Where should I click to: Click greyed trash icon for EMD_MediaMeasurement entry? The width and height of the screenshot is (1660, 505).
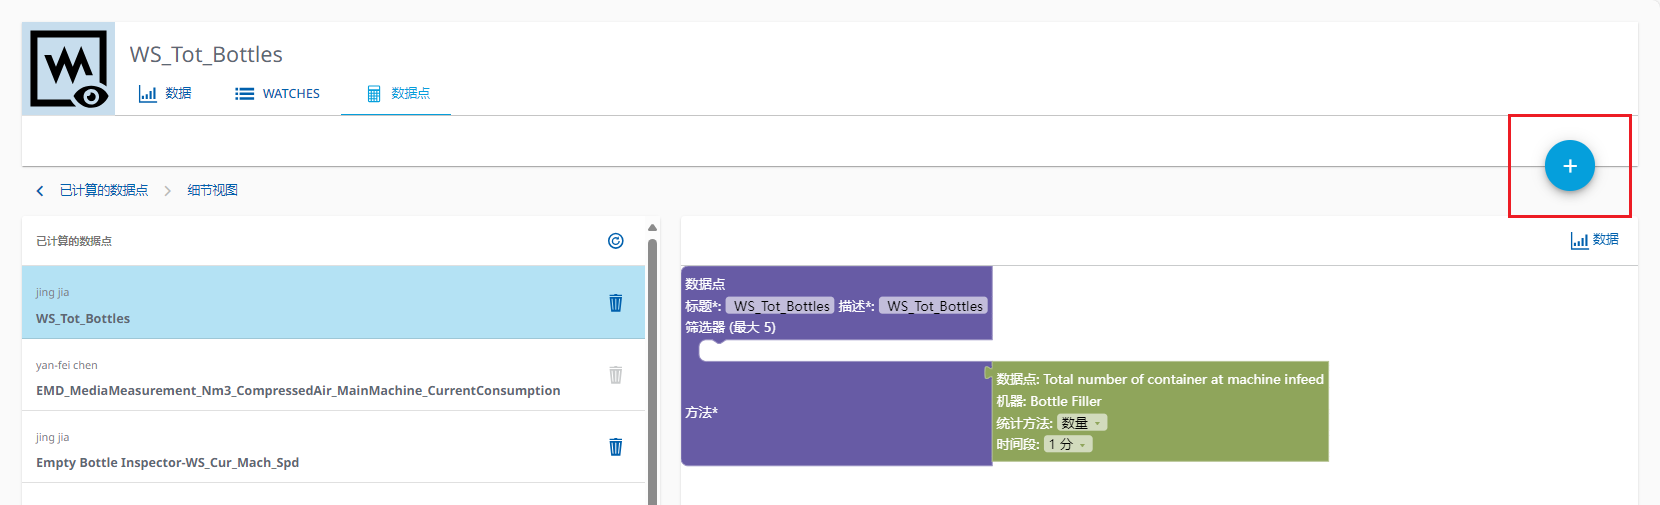pos(616,375)
